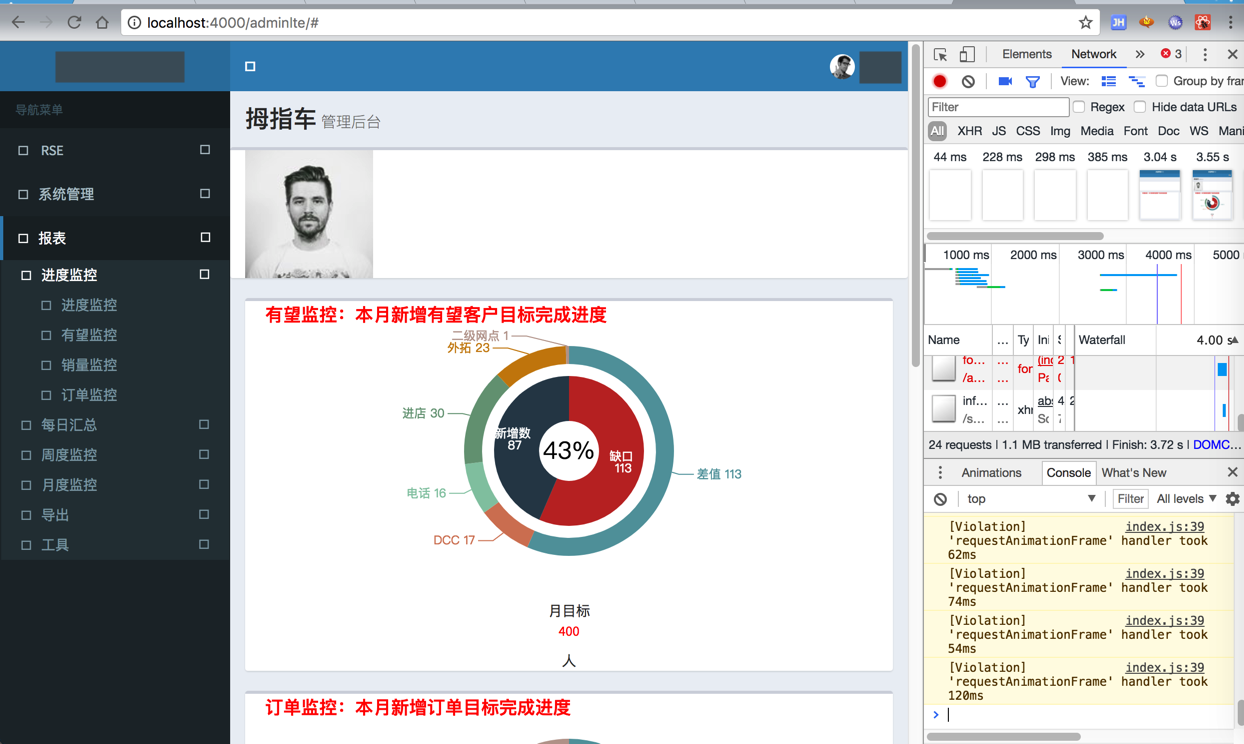Switch to the Elements tab
This screenshot has width=1244, height=744.
pos(1026,54)
